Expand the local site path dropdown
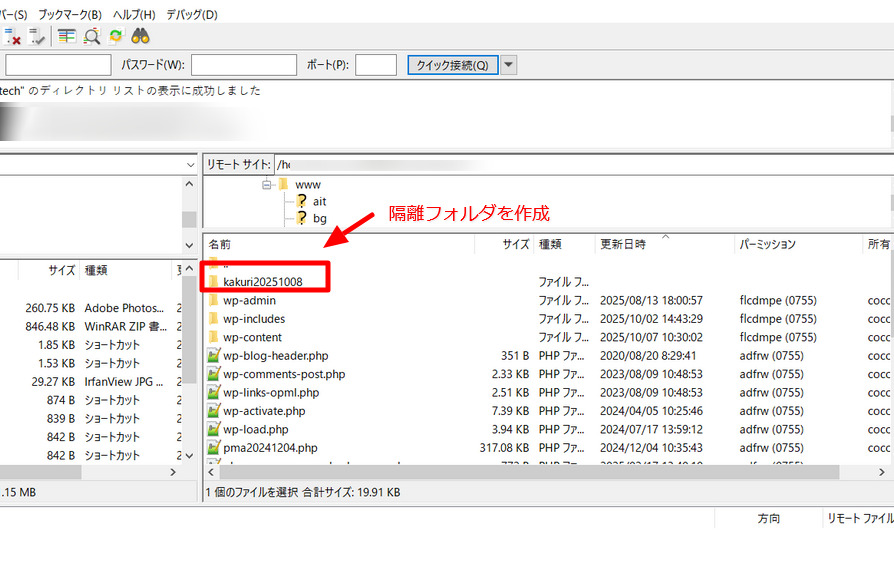 [x=190, y=164]
